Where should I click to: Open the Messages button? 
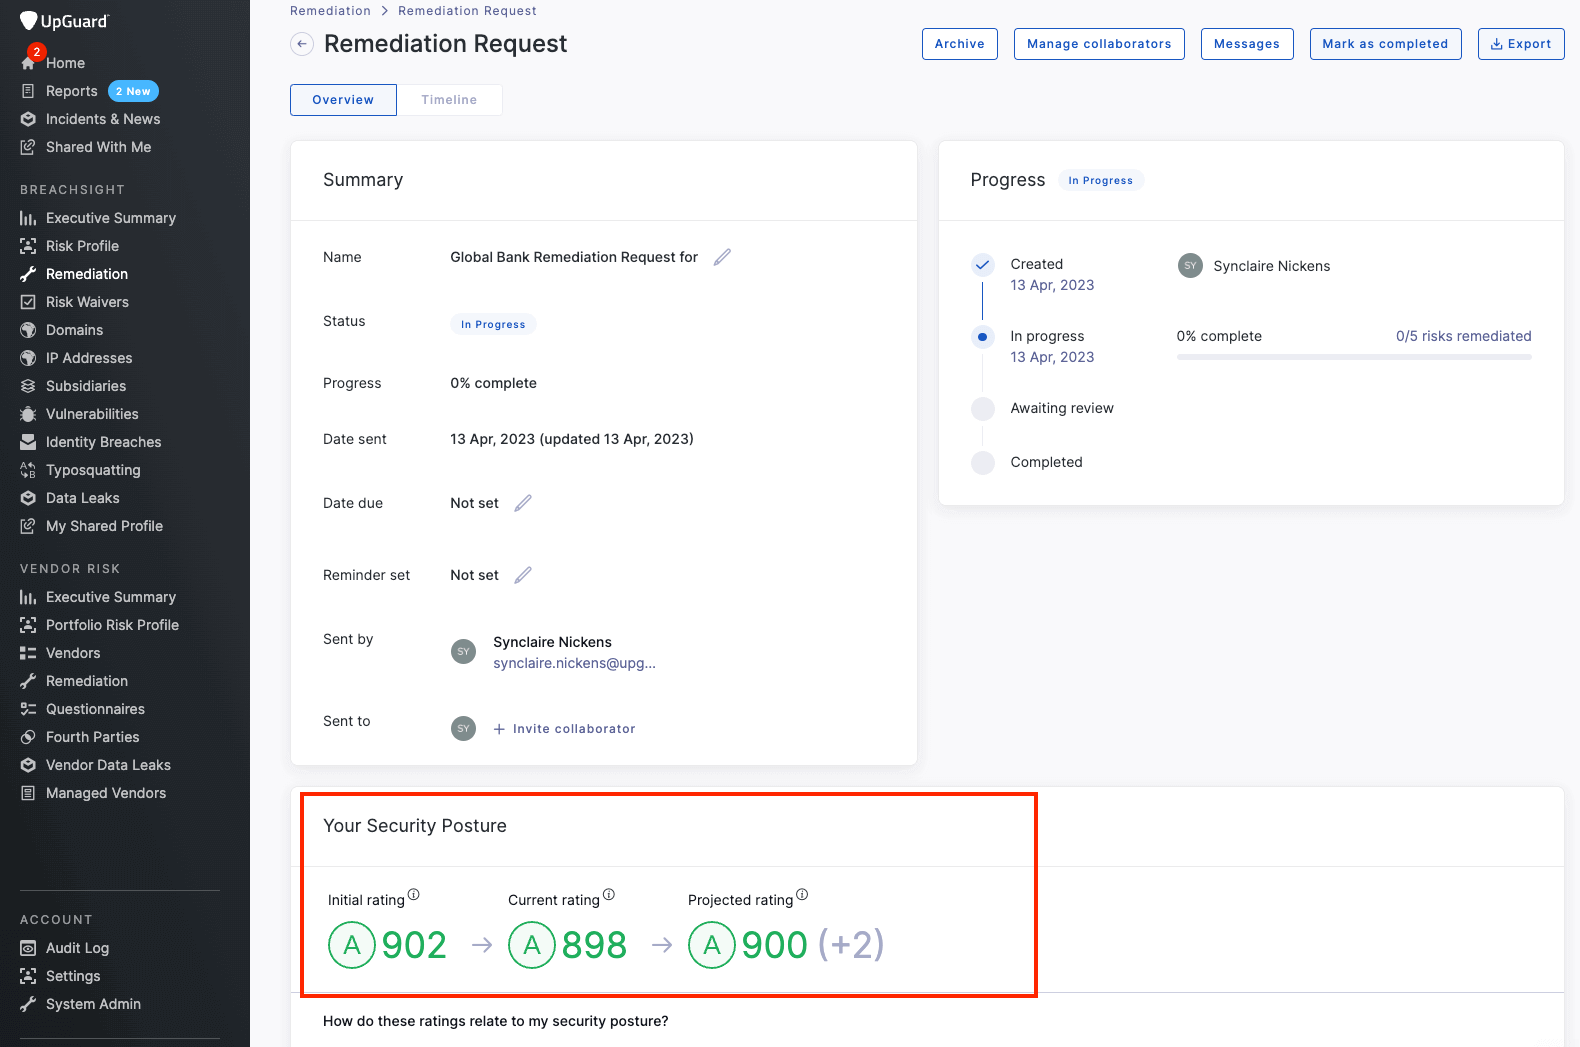1247,44
